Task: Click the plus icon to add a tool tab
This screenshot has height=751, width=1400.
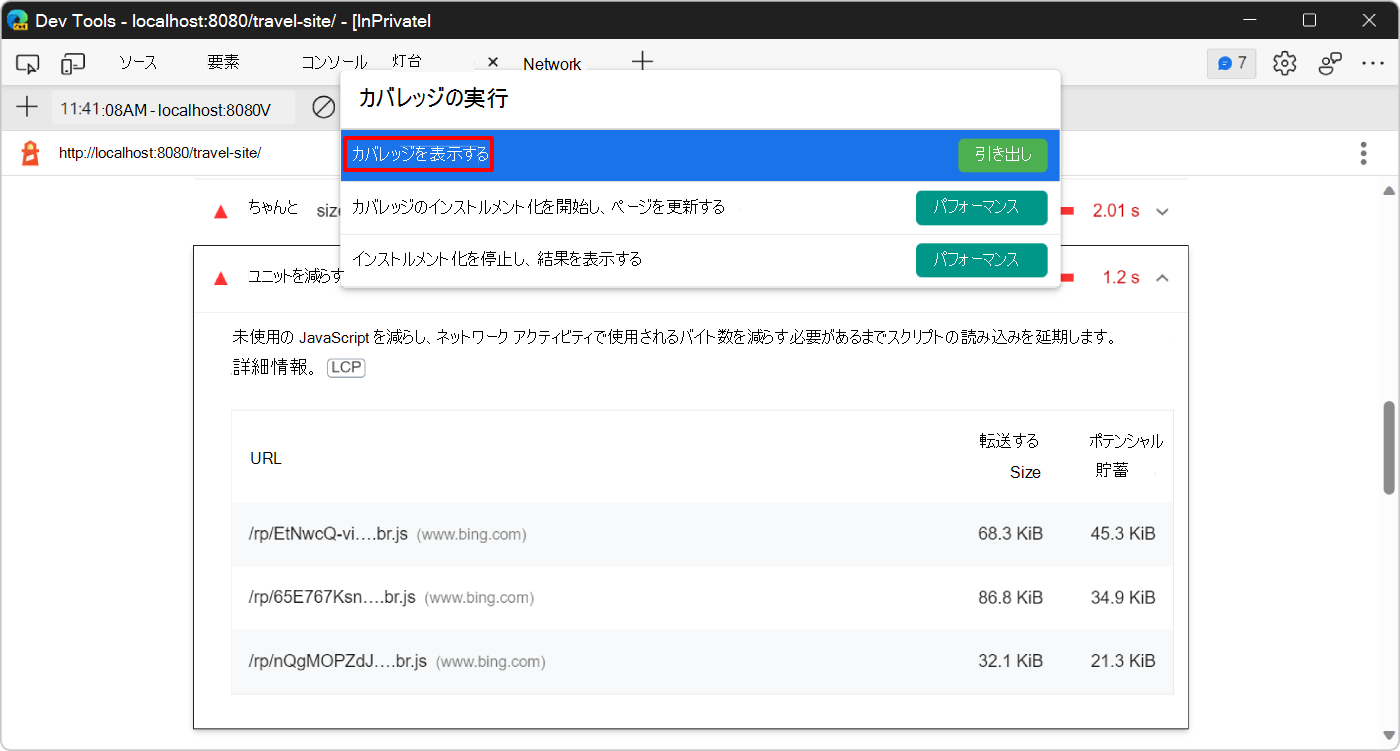Action: coord(641,62)
